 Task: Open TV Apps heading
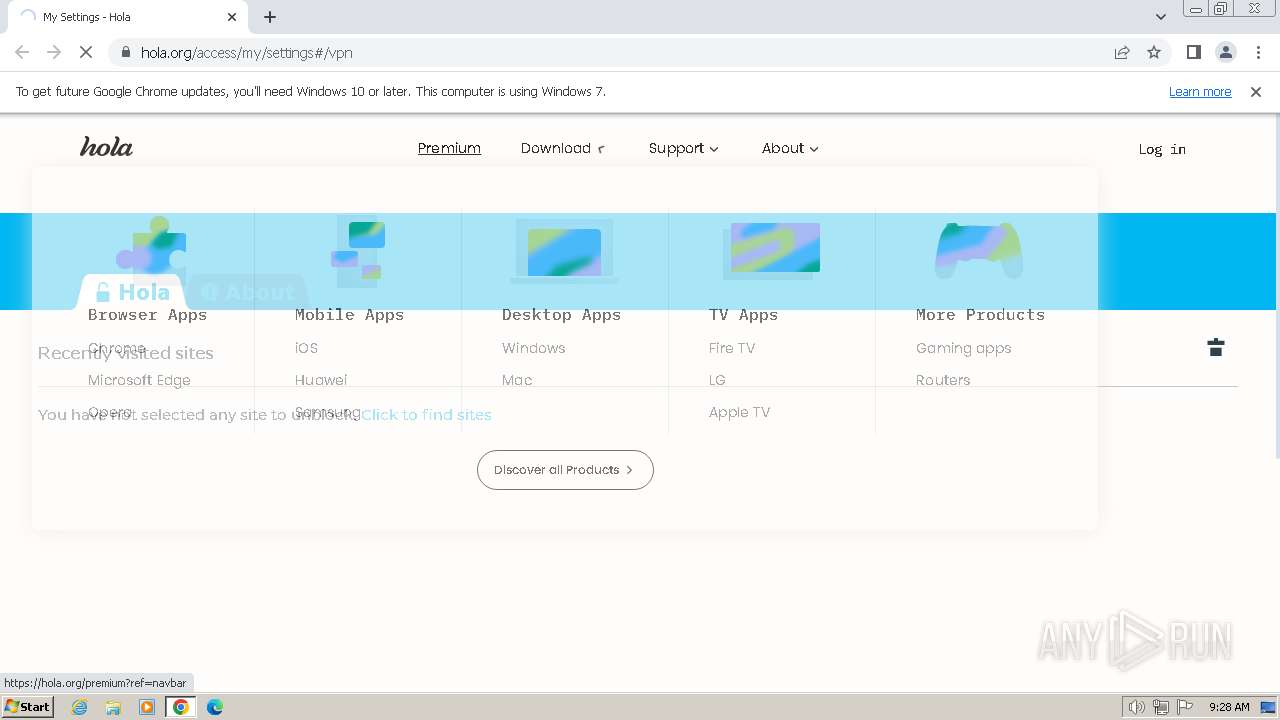743,315
